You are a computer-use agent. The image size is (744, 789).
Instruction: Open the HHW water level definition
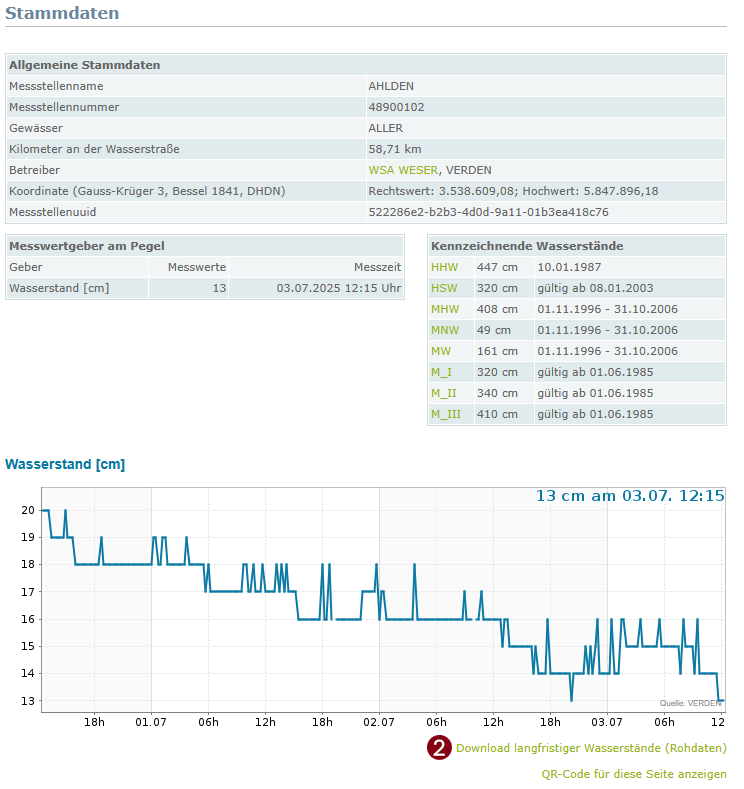444,267
